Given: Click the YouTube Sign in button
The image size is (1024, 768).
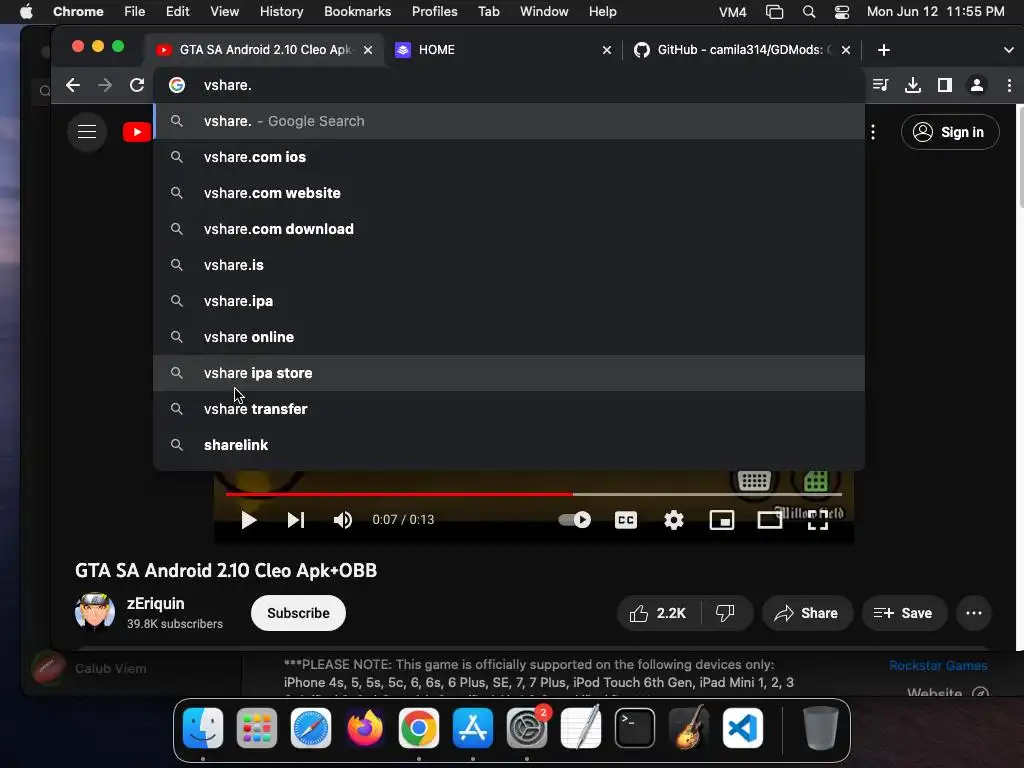Looking at the screenshot, I should click(x=950, y=132).
